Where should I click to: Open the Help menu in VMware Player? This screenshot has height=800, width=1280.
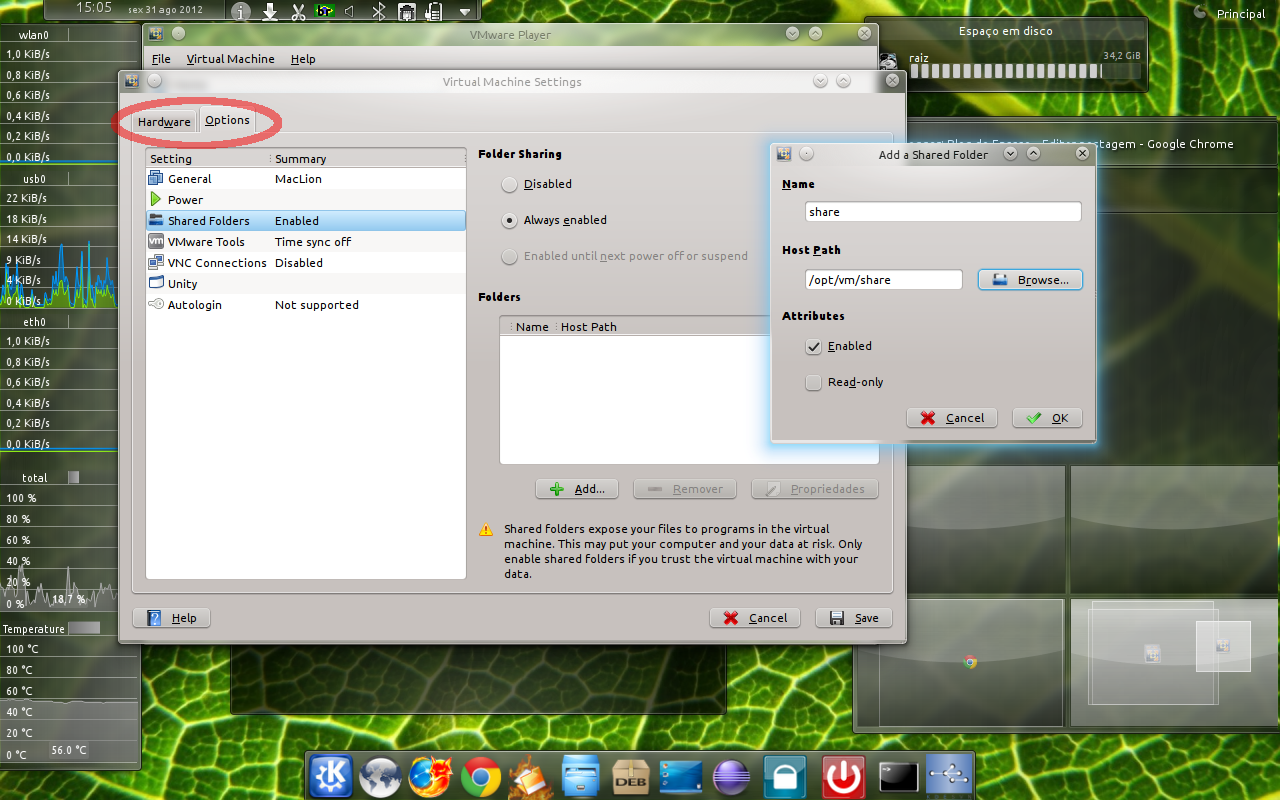303,59
